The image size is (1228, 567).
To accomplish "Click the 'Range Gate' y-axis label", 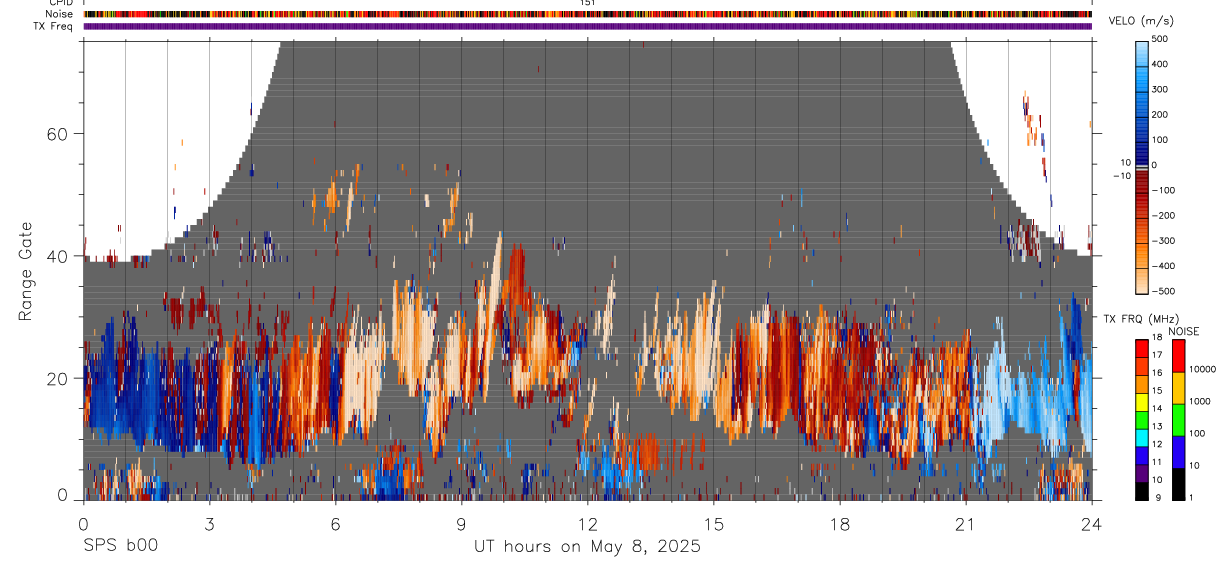I will click(x=26, y=273).
